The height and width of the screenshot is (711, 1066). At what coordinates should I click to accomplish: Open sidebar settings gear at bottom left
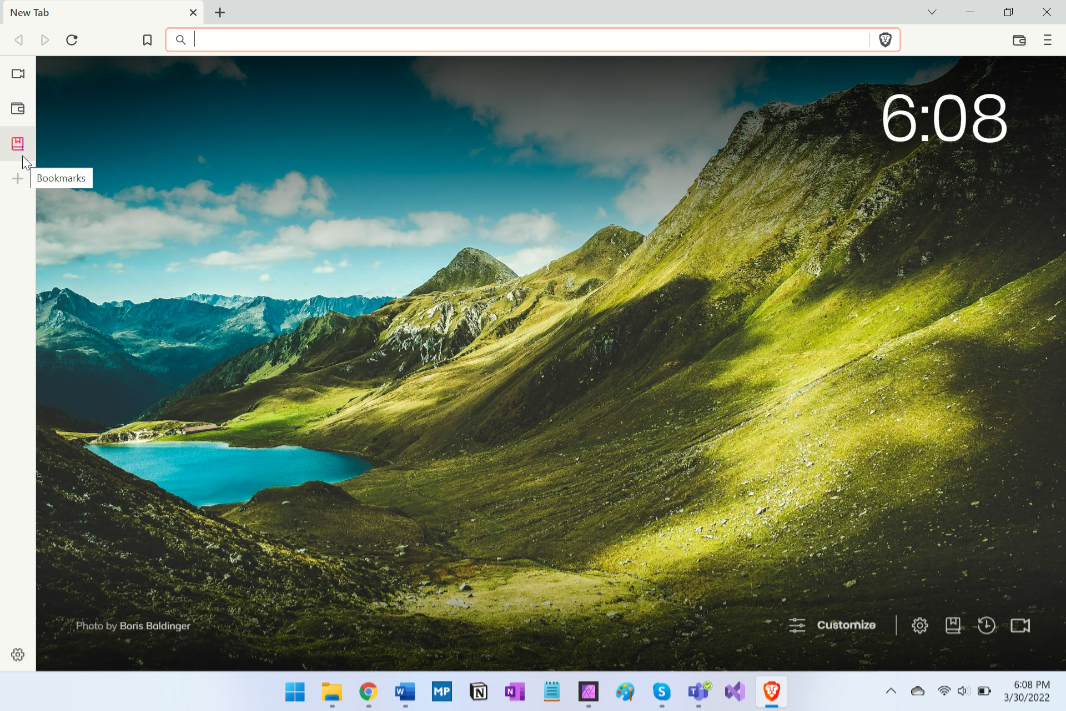(x=17, y=655)
